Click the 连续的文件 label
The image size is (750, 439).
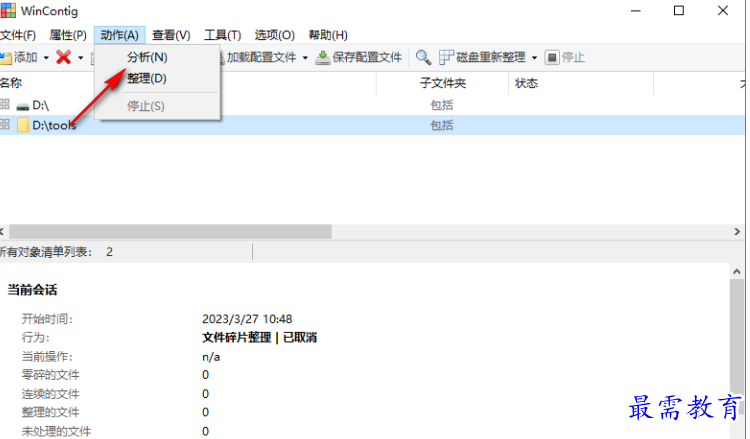50,394
